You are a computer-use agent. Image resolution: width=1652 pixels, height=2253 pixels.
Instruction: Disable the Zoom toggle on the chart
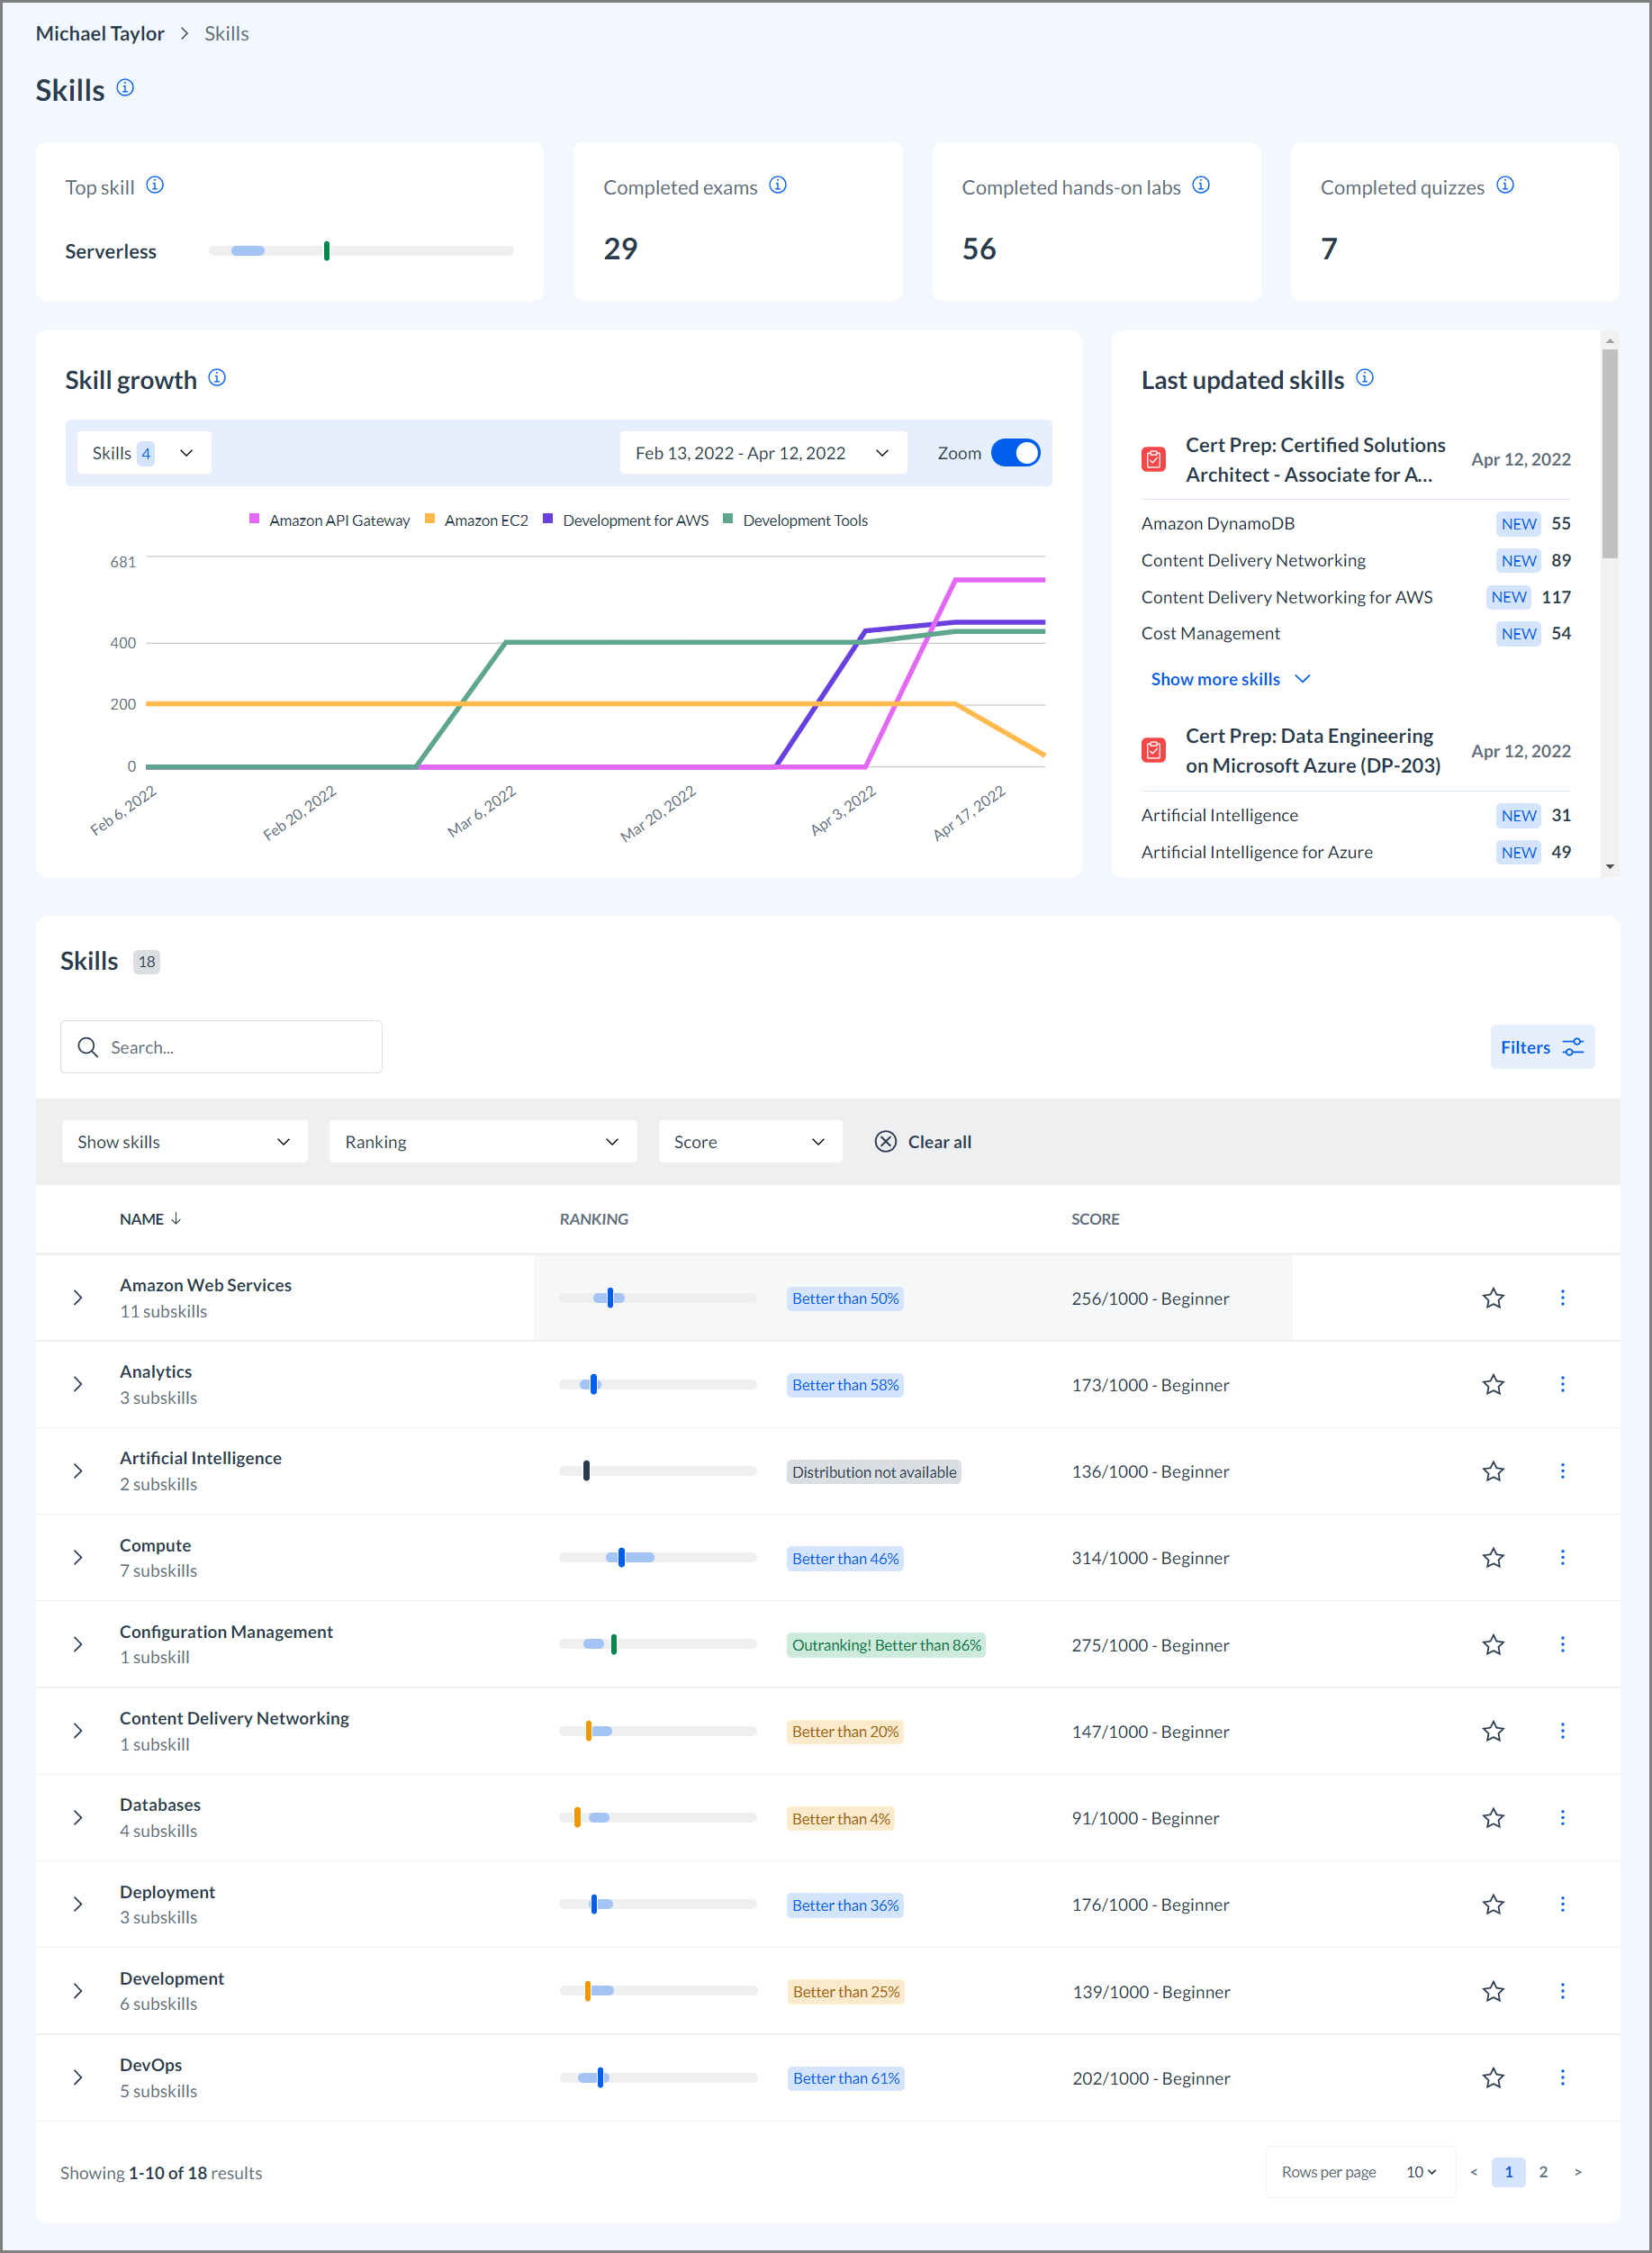[x=1016, y=452]
